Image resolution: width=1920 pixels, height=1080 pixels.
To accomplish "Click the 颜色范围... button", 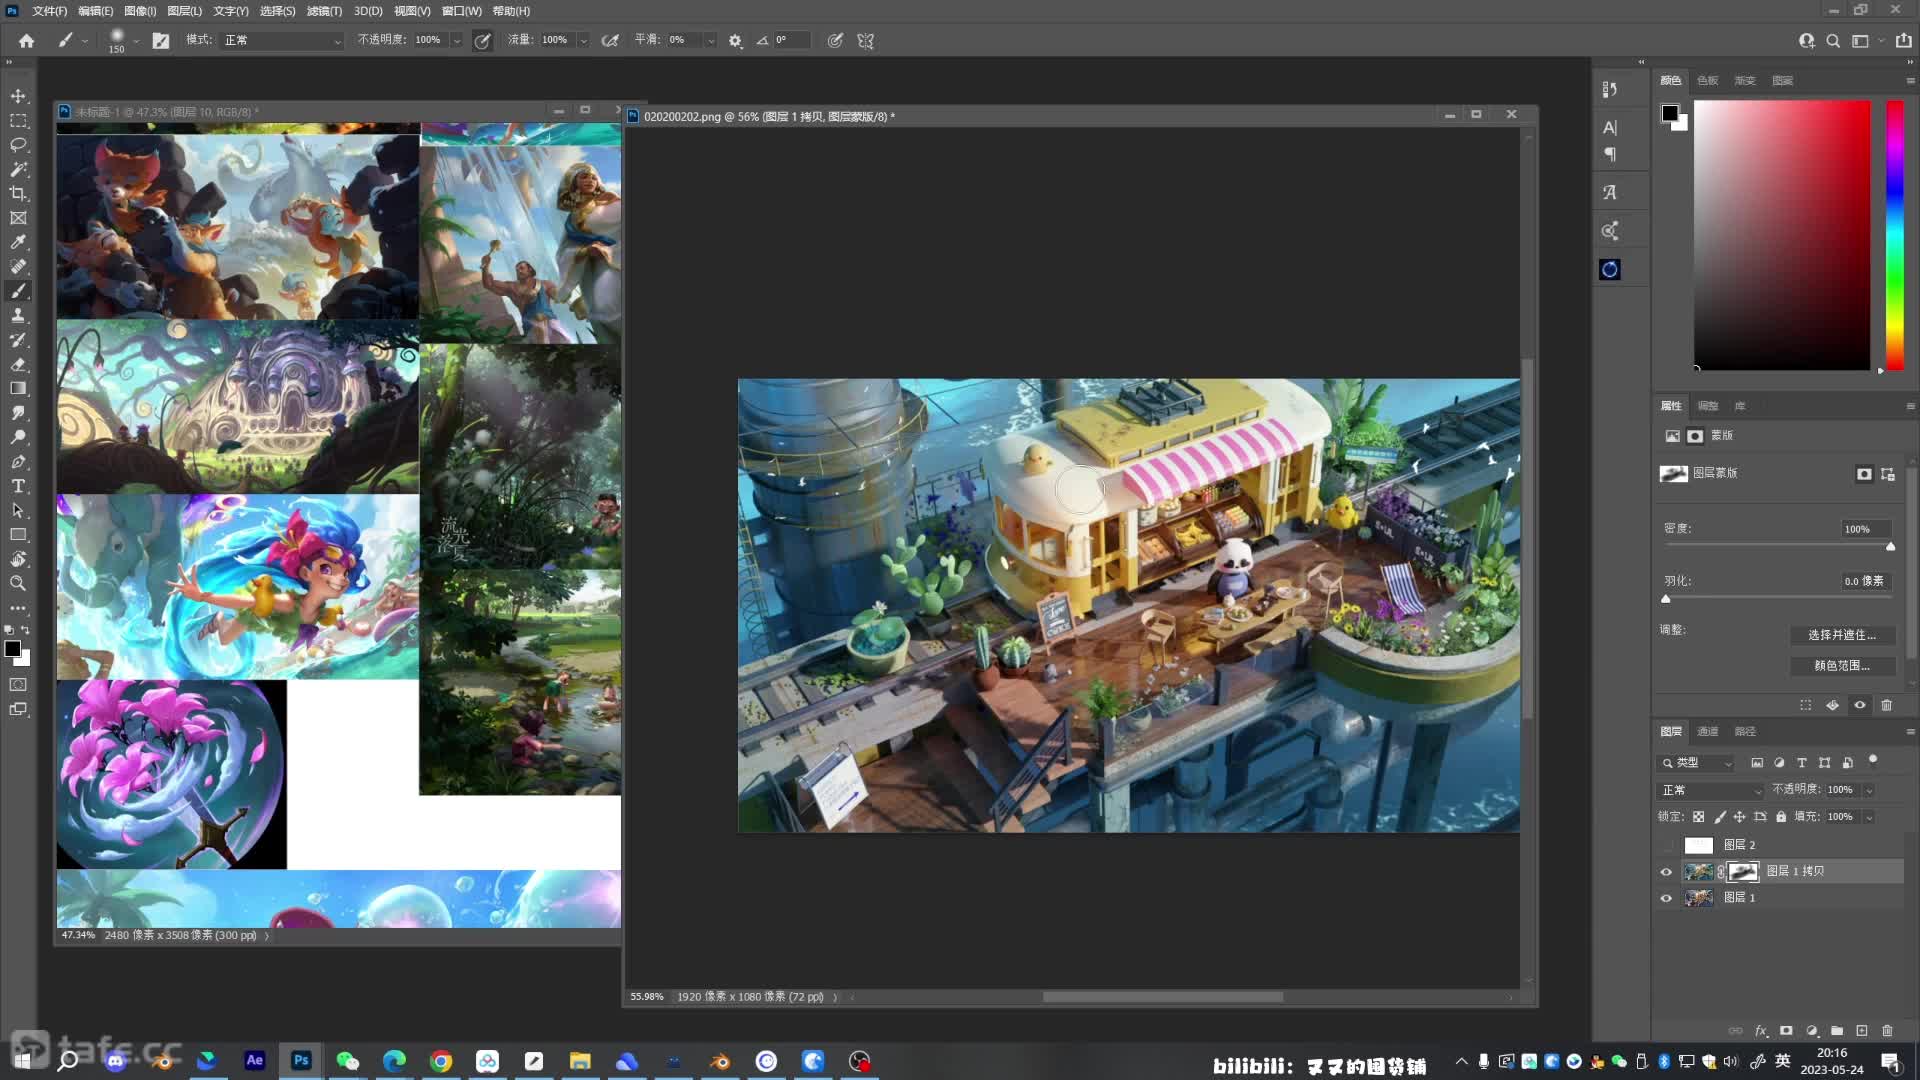I will [x=1842, y=665].
